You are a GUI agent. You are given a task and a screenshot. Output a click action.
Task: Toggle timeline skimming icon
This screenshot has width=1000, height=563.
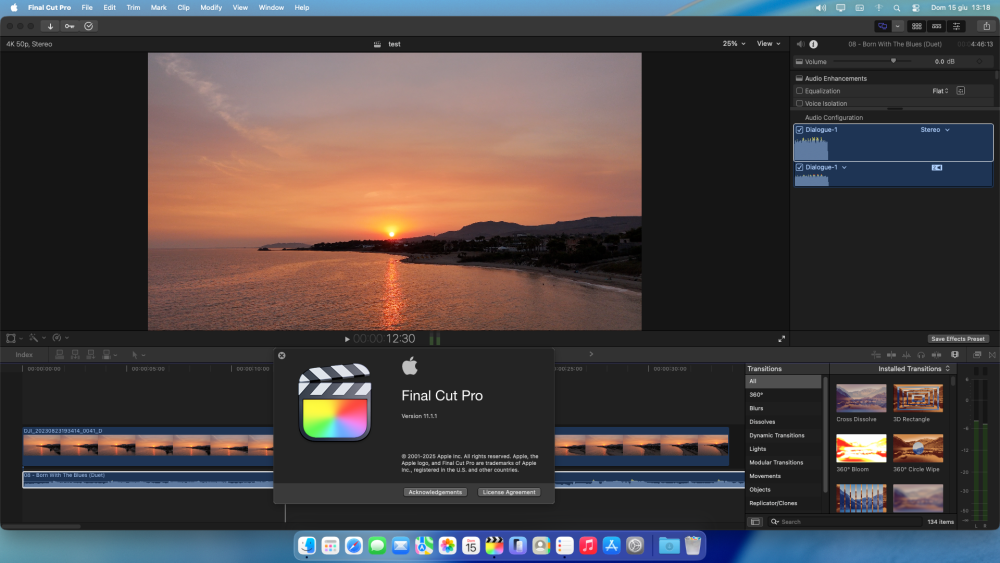891,355
